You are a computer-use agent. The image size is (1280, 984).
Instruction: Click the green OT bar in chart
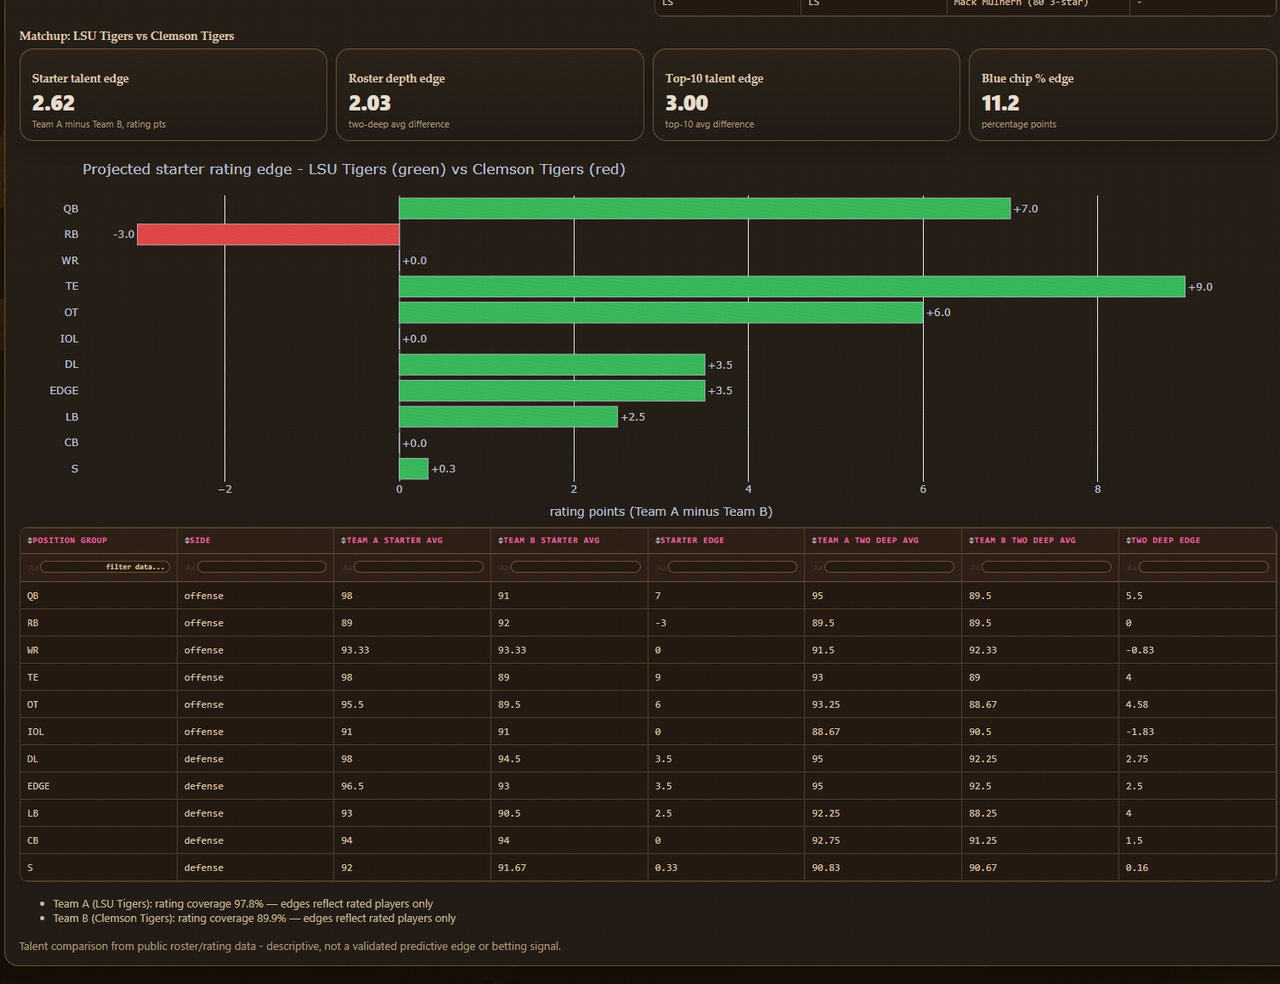pos(661,312)
